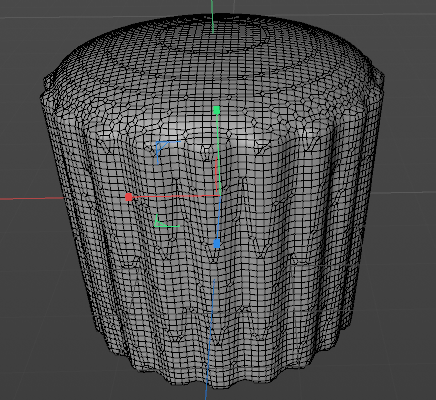Grab the blue Z-axis gizmo handle
Screen dimensions: 436x400
coord(217,244)
